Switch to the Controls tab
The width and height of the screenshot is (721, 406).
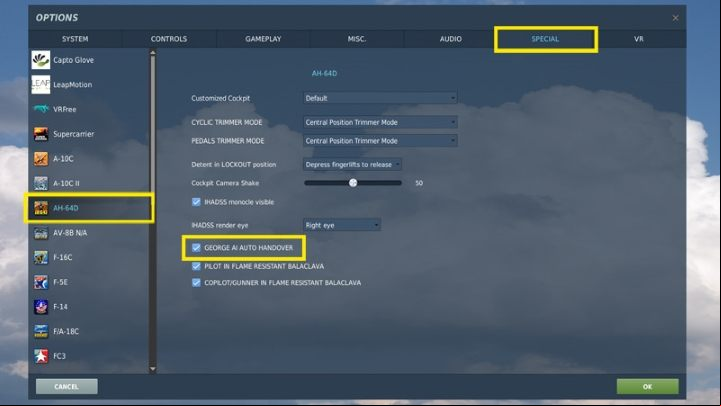[169, 39]
